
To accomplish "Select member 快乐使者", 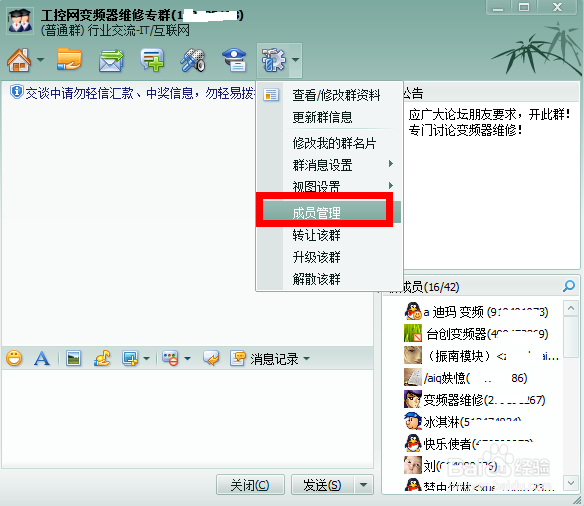I will click(469, 444).
